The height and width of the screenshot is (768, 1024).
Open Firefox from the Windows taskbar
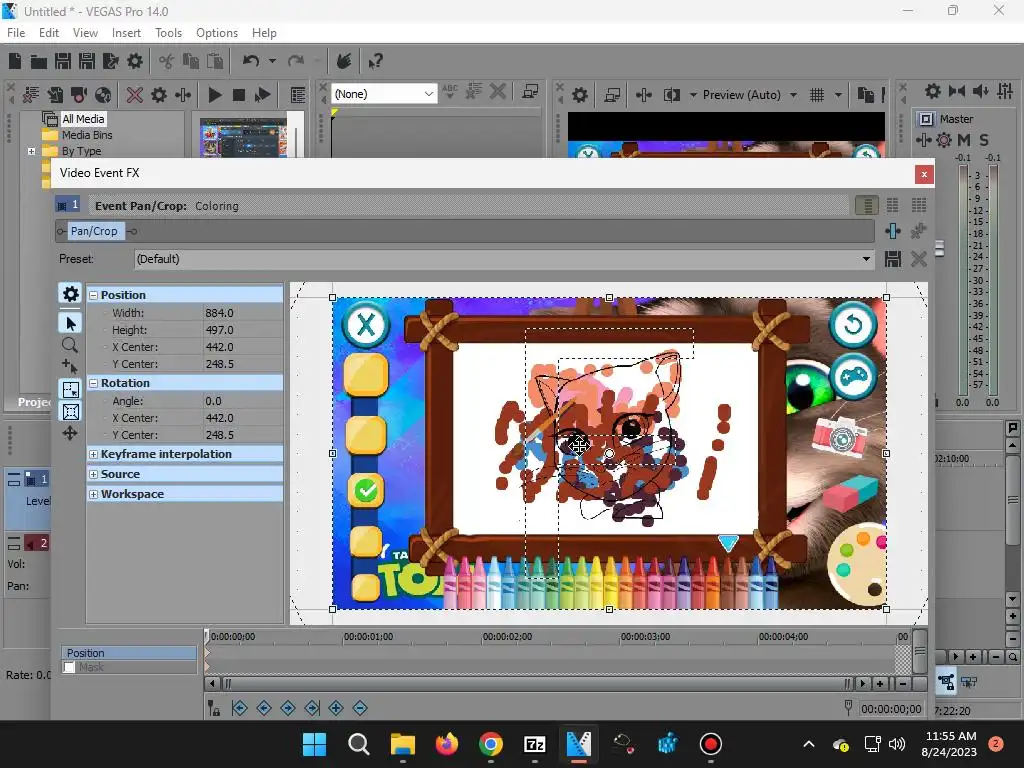447,744
